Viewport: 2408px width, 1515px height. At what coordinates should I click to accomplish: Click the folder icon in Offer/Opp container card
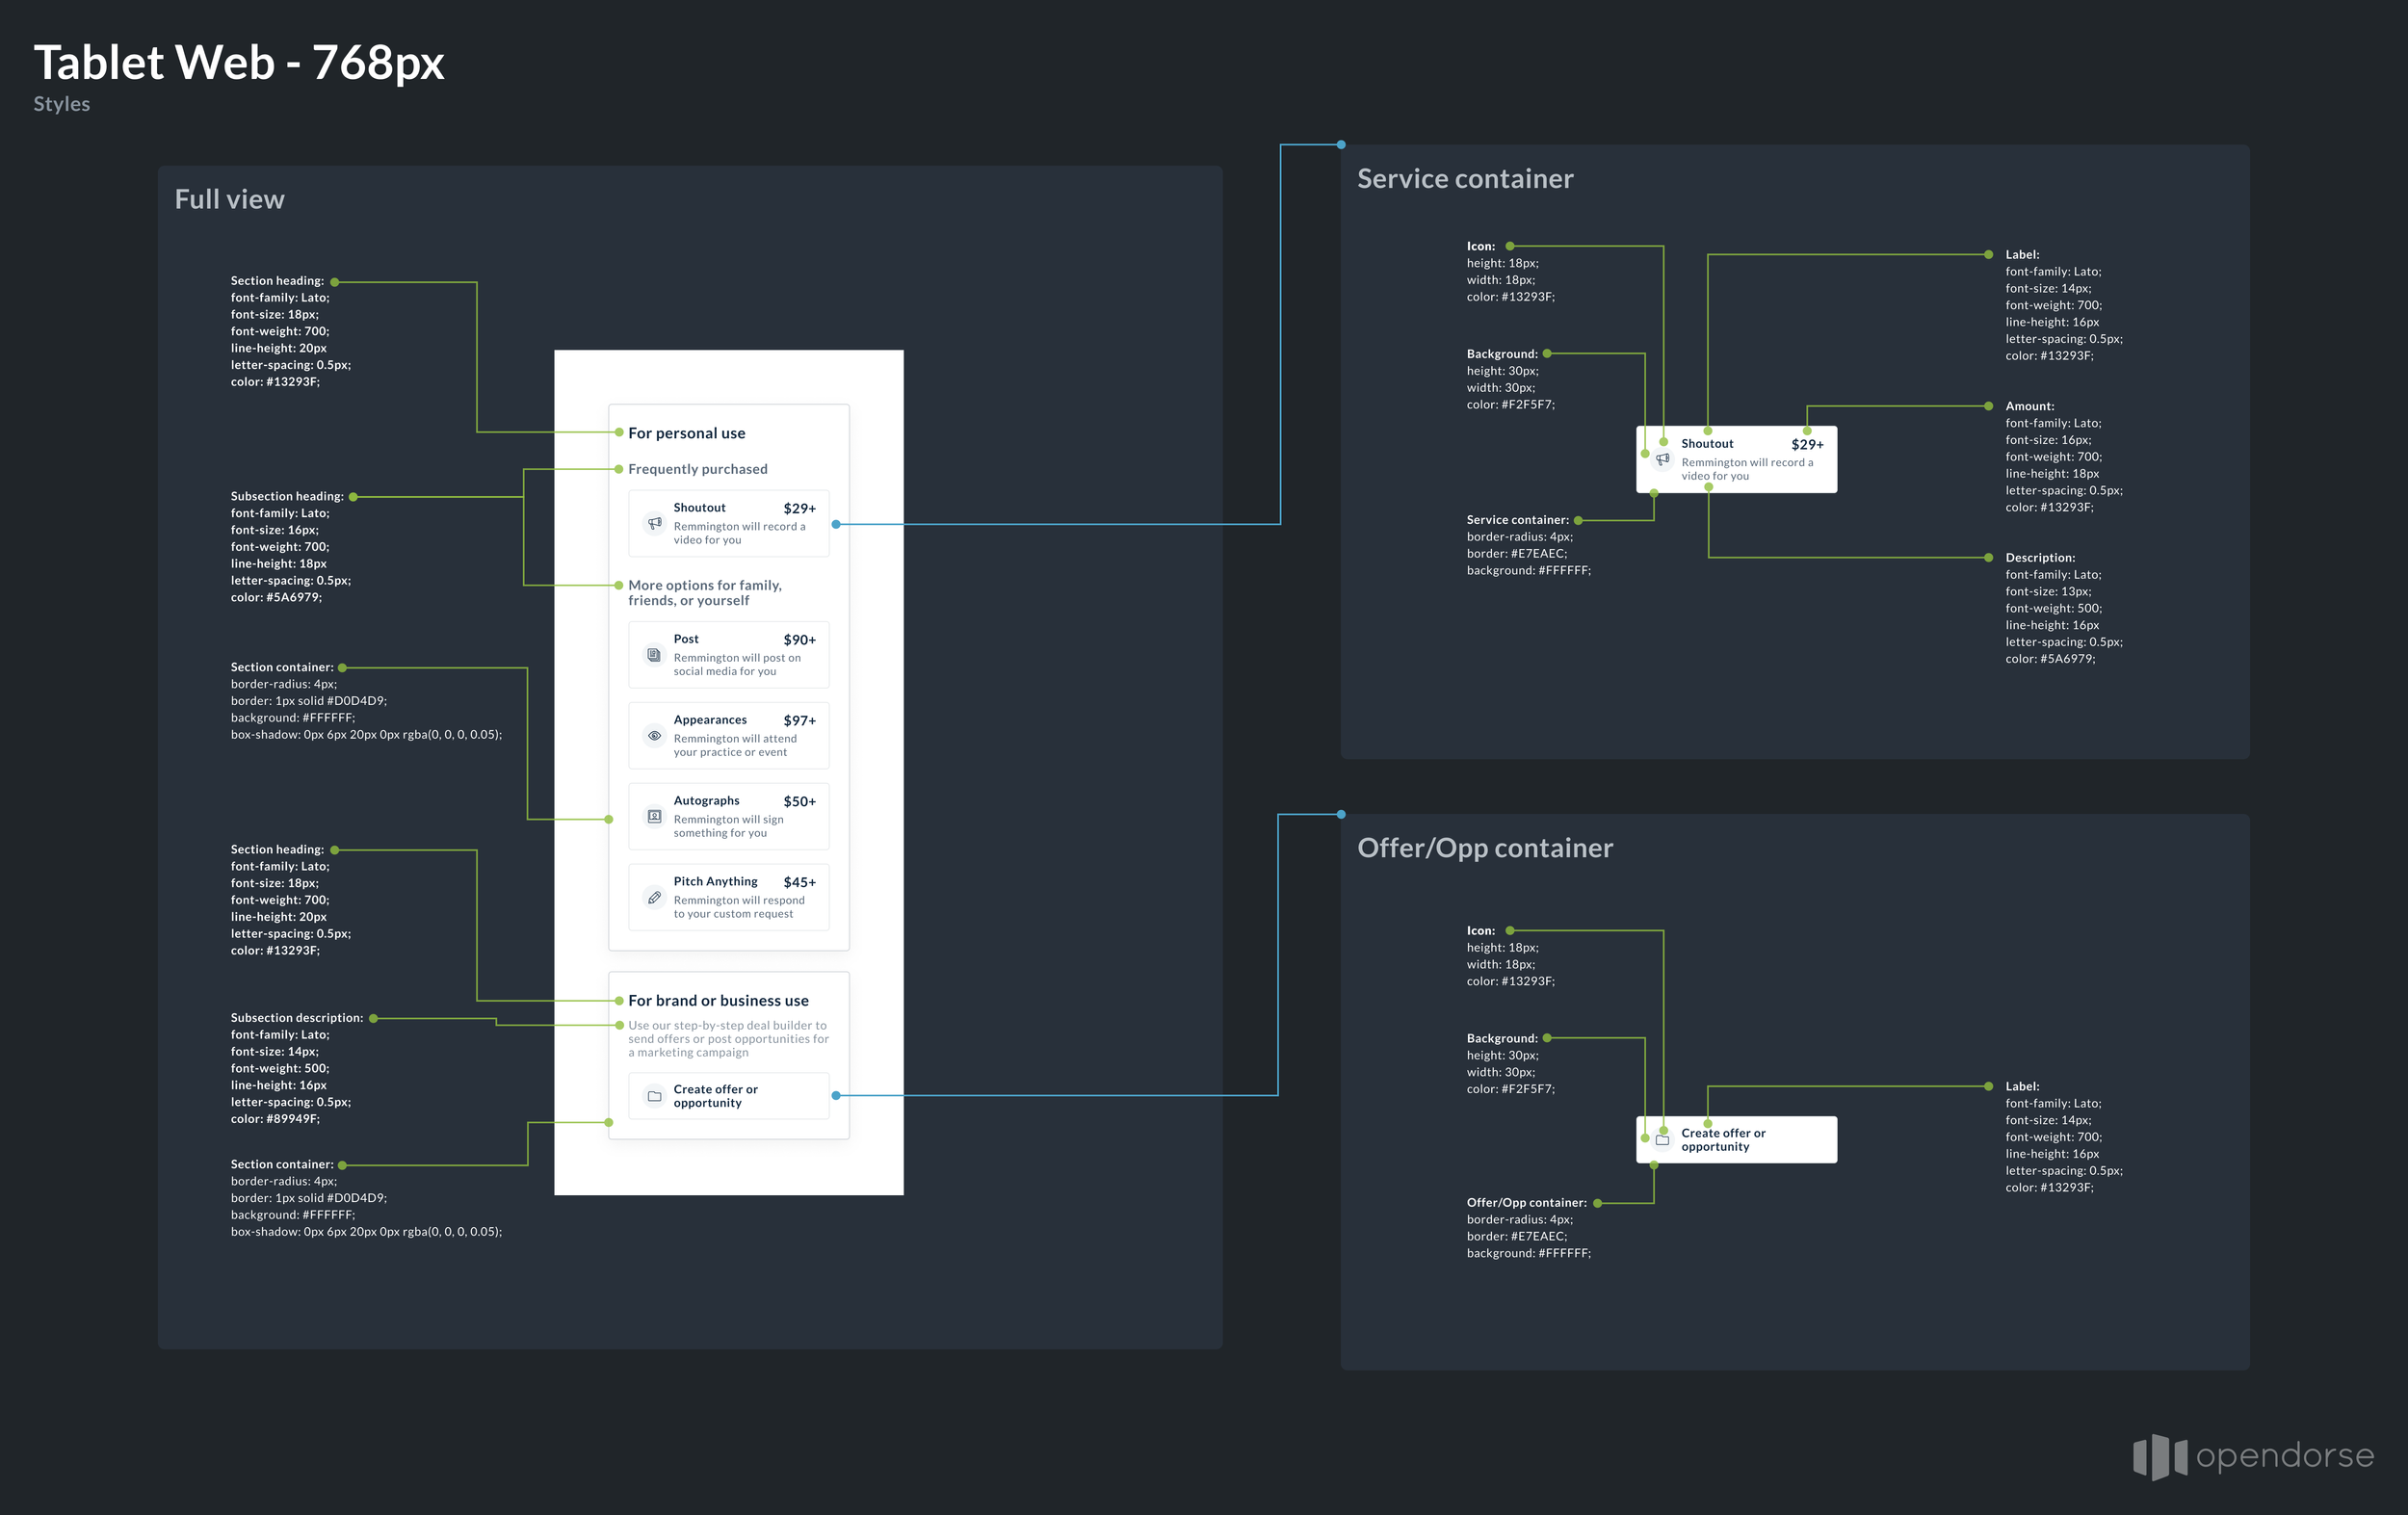click(x=1662, y=1140)
